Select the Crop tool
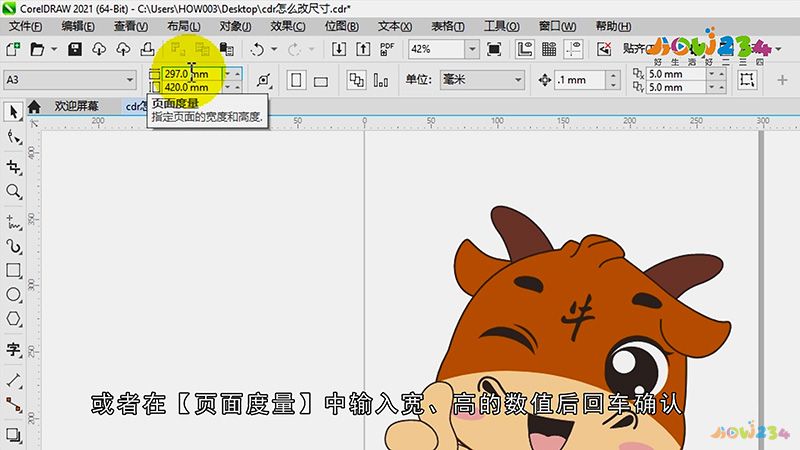The width and height of the screenshot is (800, 450). [13, 166]
